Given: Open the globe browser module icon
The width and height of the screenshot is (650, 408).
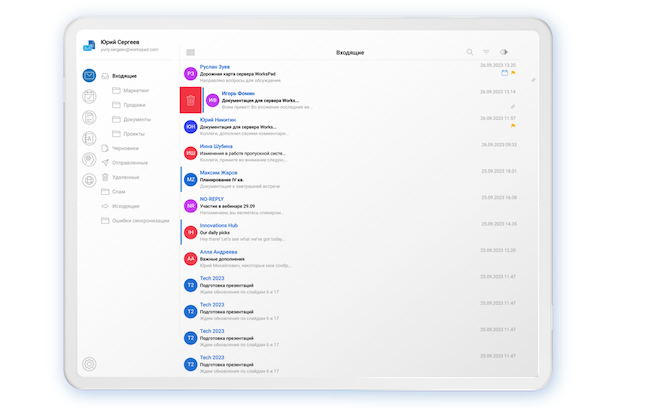Looking at the screenshot, I should tap(89, 180).
